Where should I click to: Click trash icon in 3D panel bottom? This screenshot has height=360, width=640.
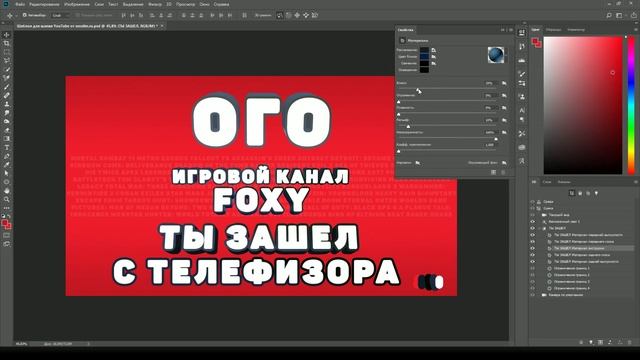click(x=629, y=342)
